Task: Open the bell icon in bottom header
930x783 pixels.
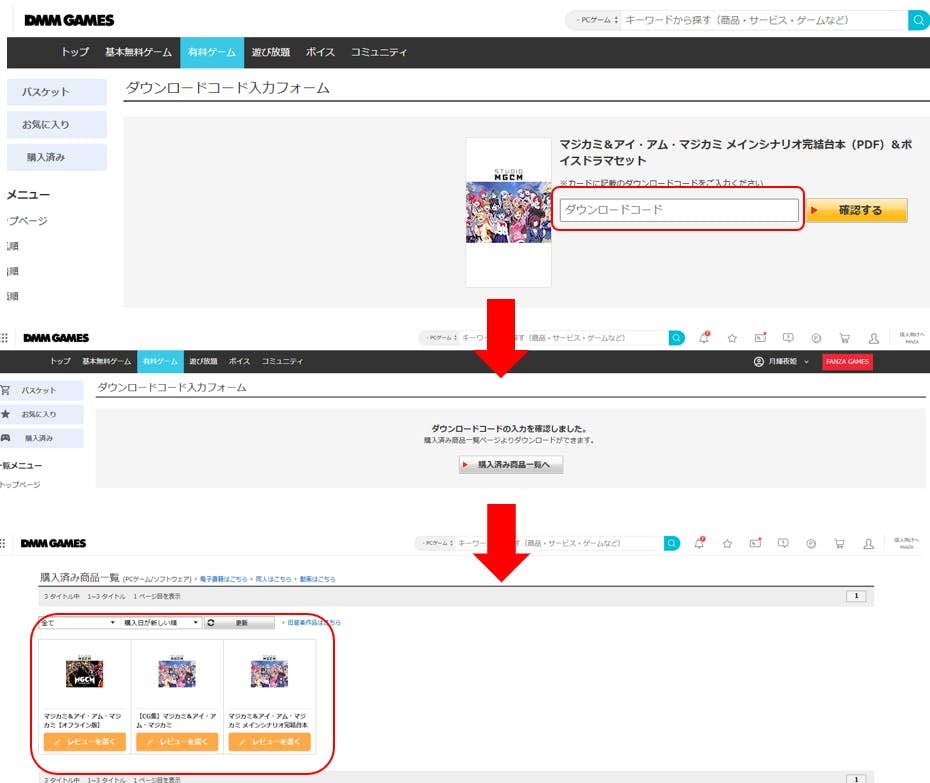Action: point(700,543)
